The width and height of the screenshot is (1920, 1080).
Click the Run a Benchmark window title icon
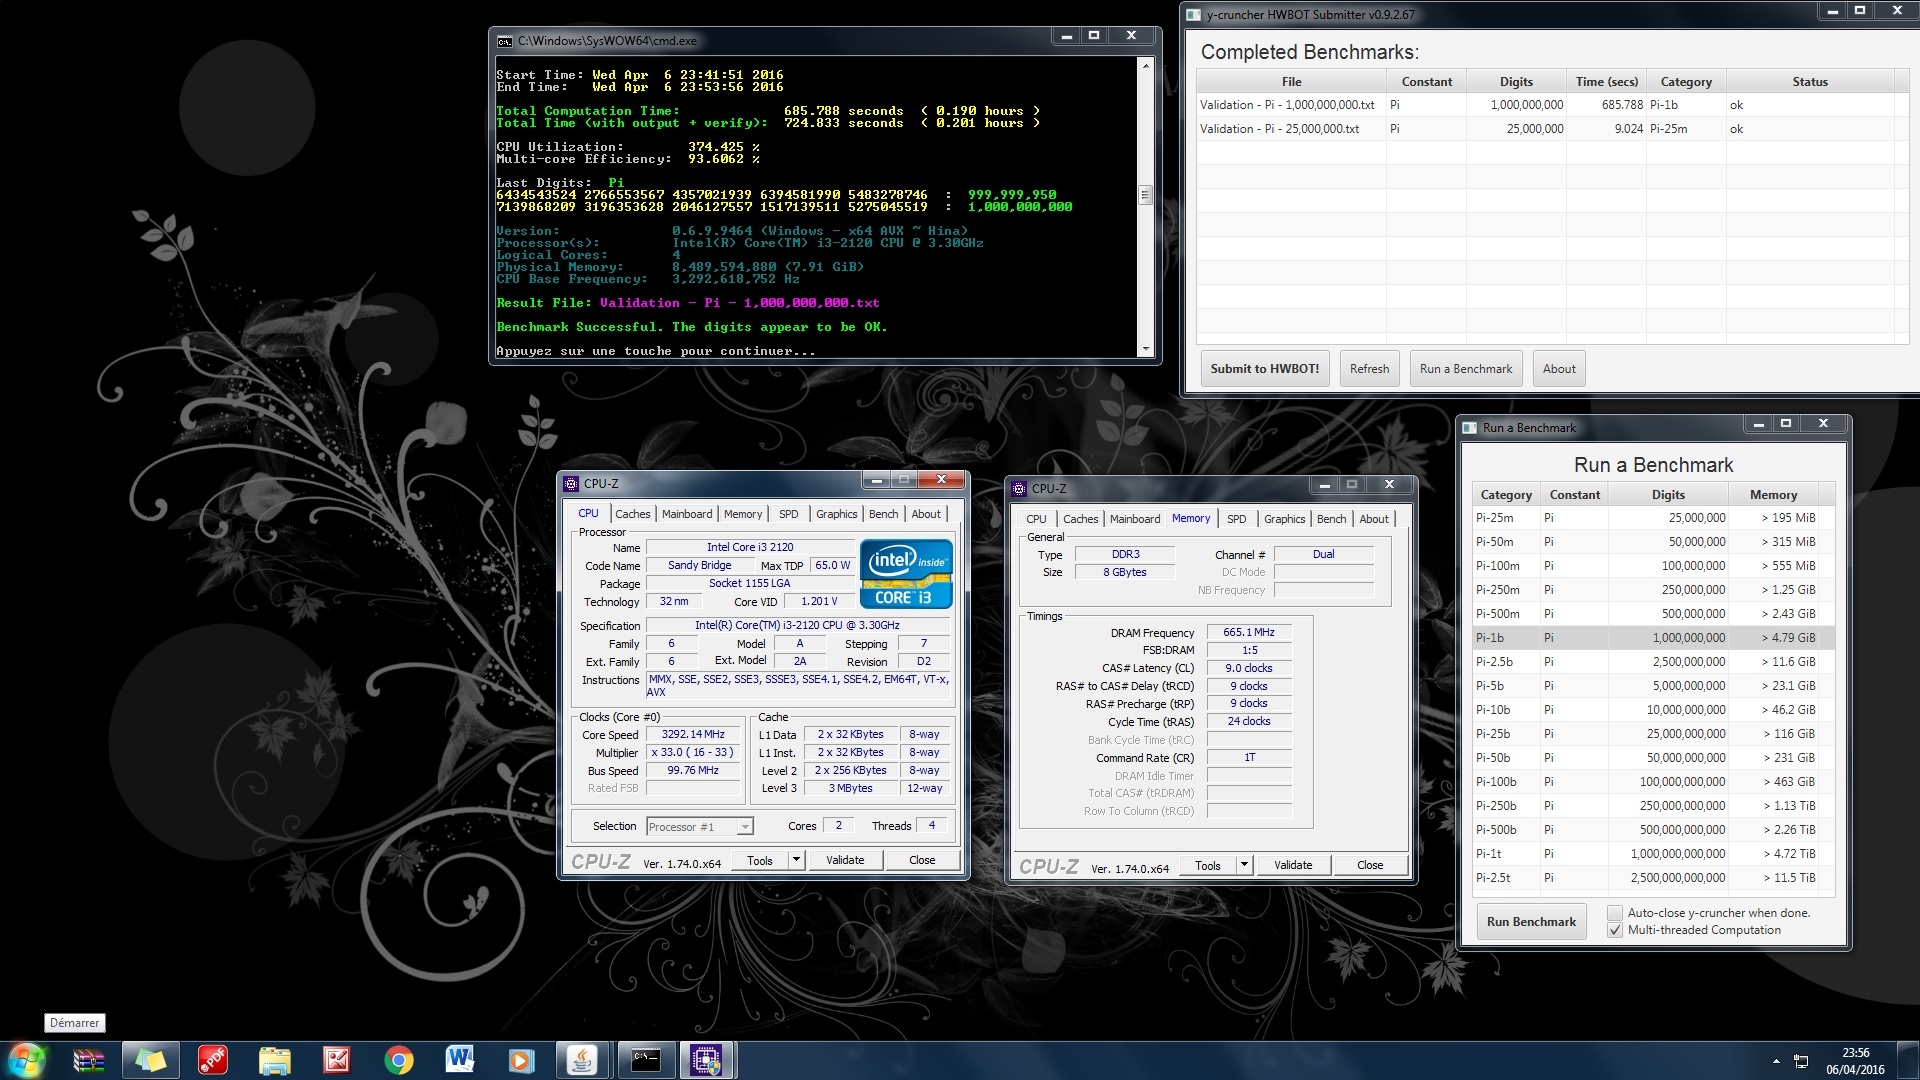click(x=1469, y=427)
